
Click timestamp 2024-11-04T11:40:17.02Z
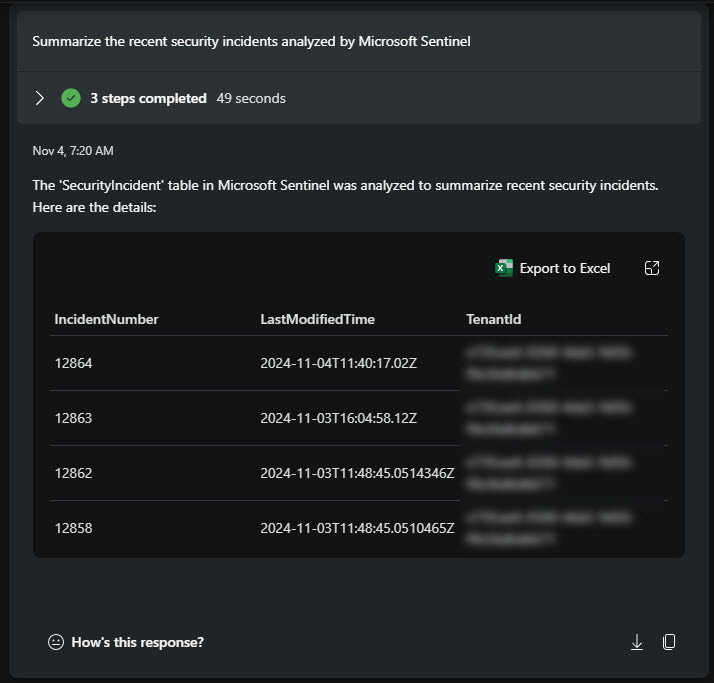[338, 363]
